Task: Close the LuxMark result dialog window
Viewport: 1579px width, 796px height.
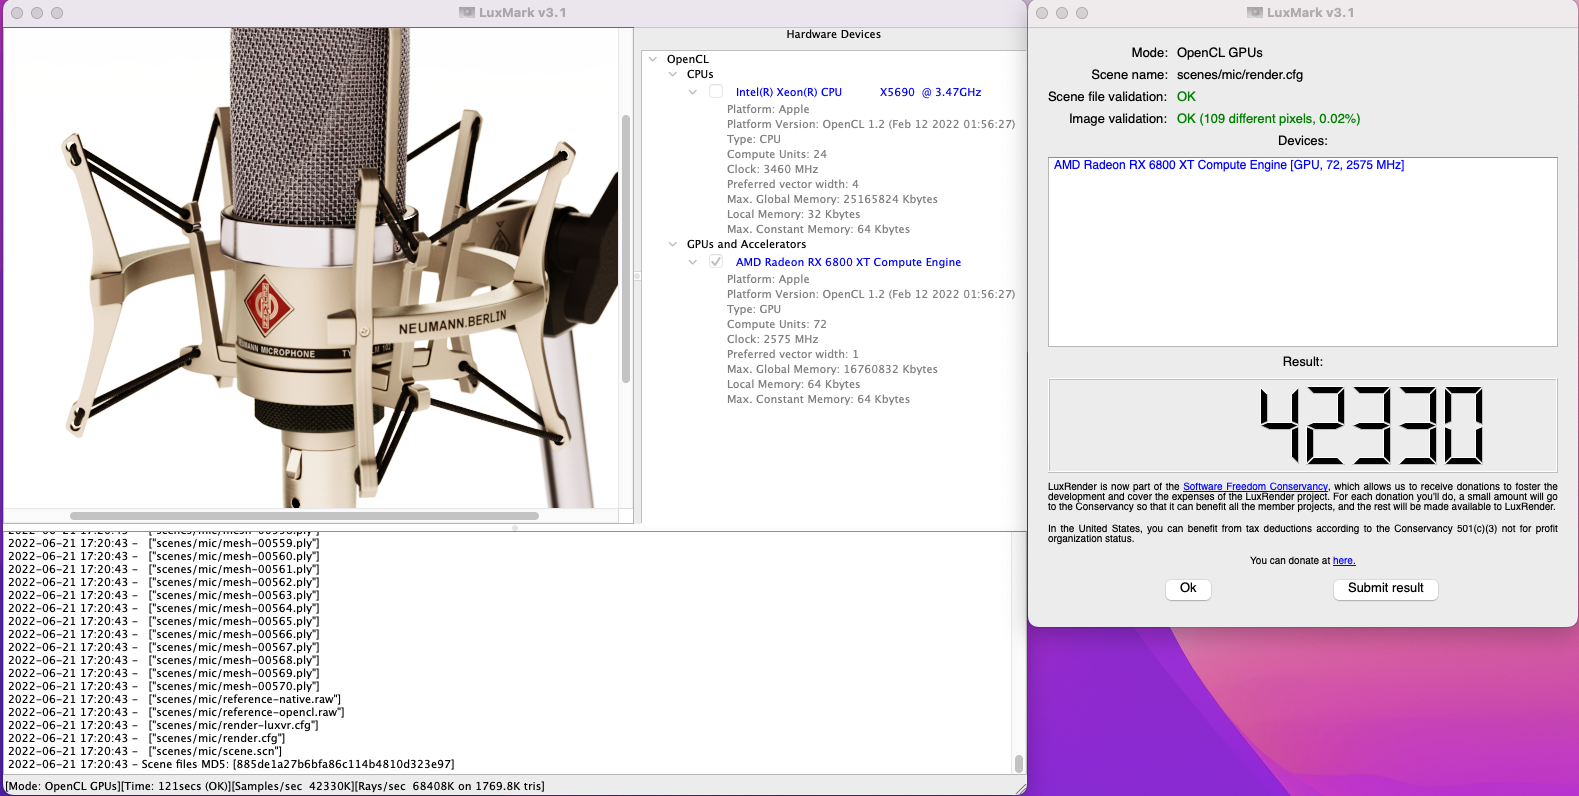Action: point(1042,13)
